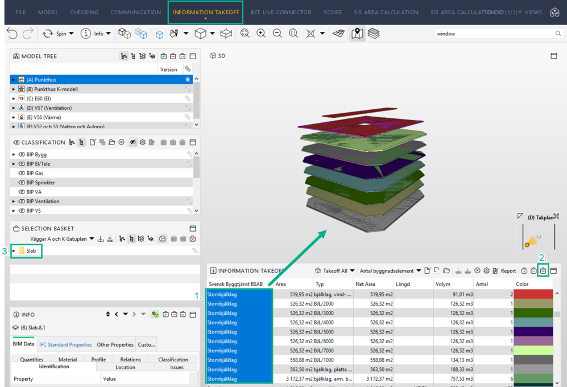Open Information Takeoff settings gear icon
Image resolution: width=567 pixels, height=387 pixels.
[486, 271]
